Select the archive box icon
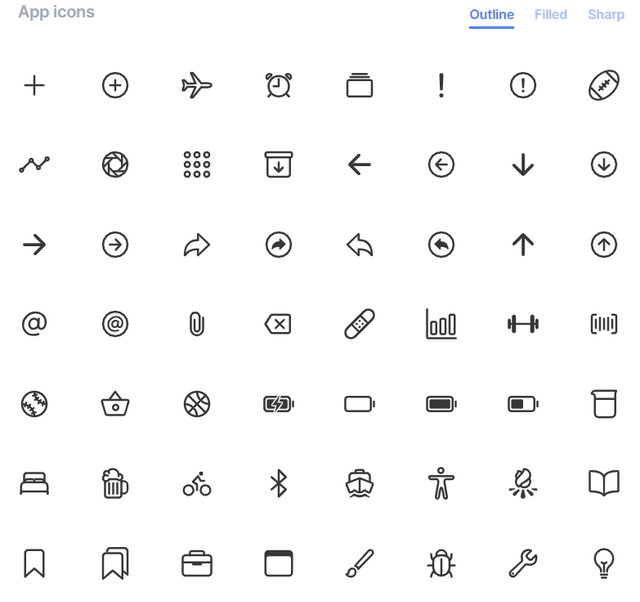The height and width of the screenshot is (602, 640). (278, 165)
